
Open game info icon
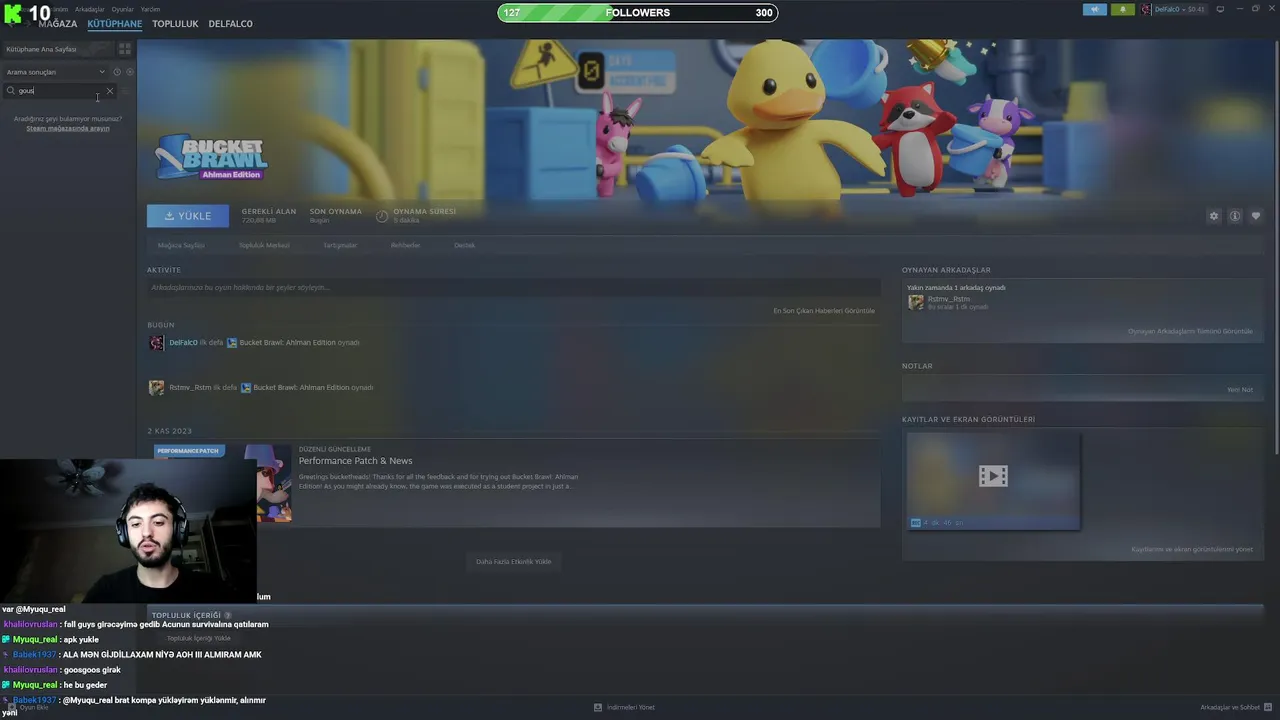pyautogui.click(x=1235, y=216)
